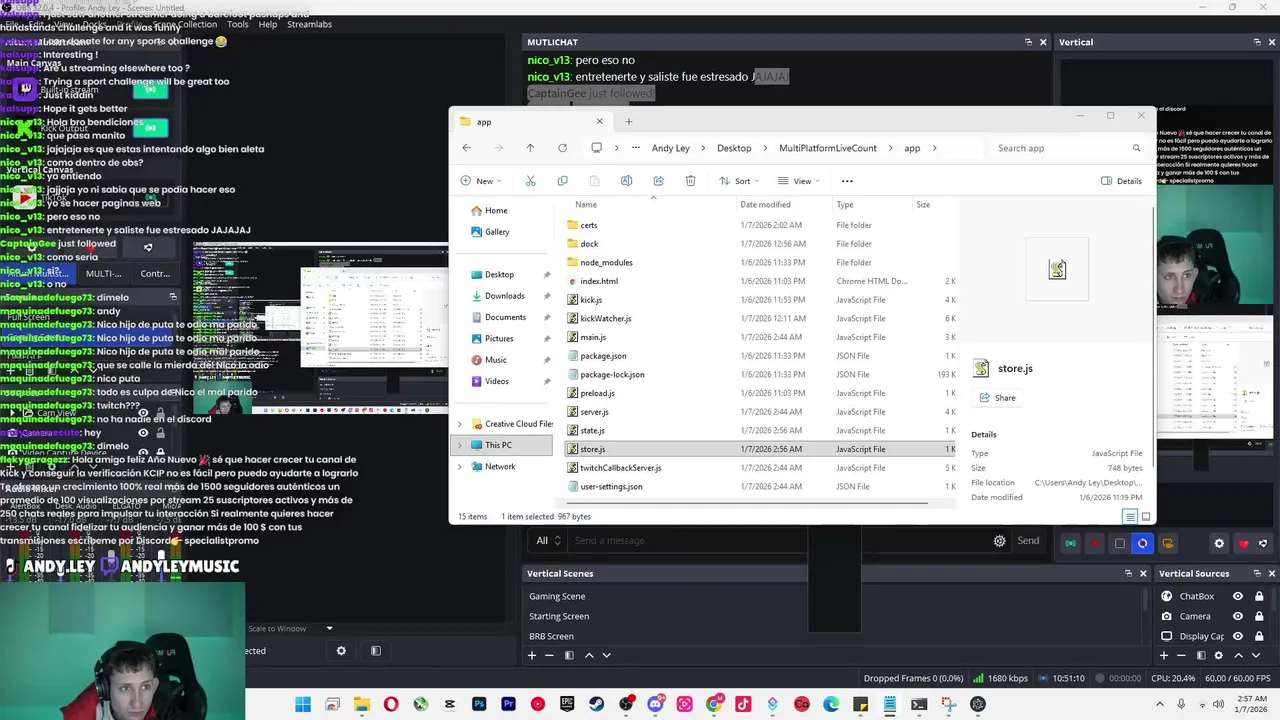Go up one folder level in Explorer
Viewport: 1280px width, 720px height.
[530, 148]
